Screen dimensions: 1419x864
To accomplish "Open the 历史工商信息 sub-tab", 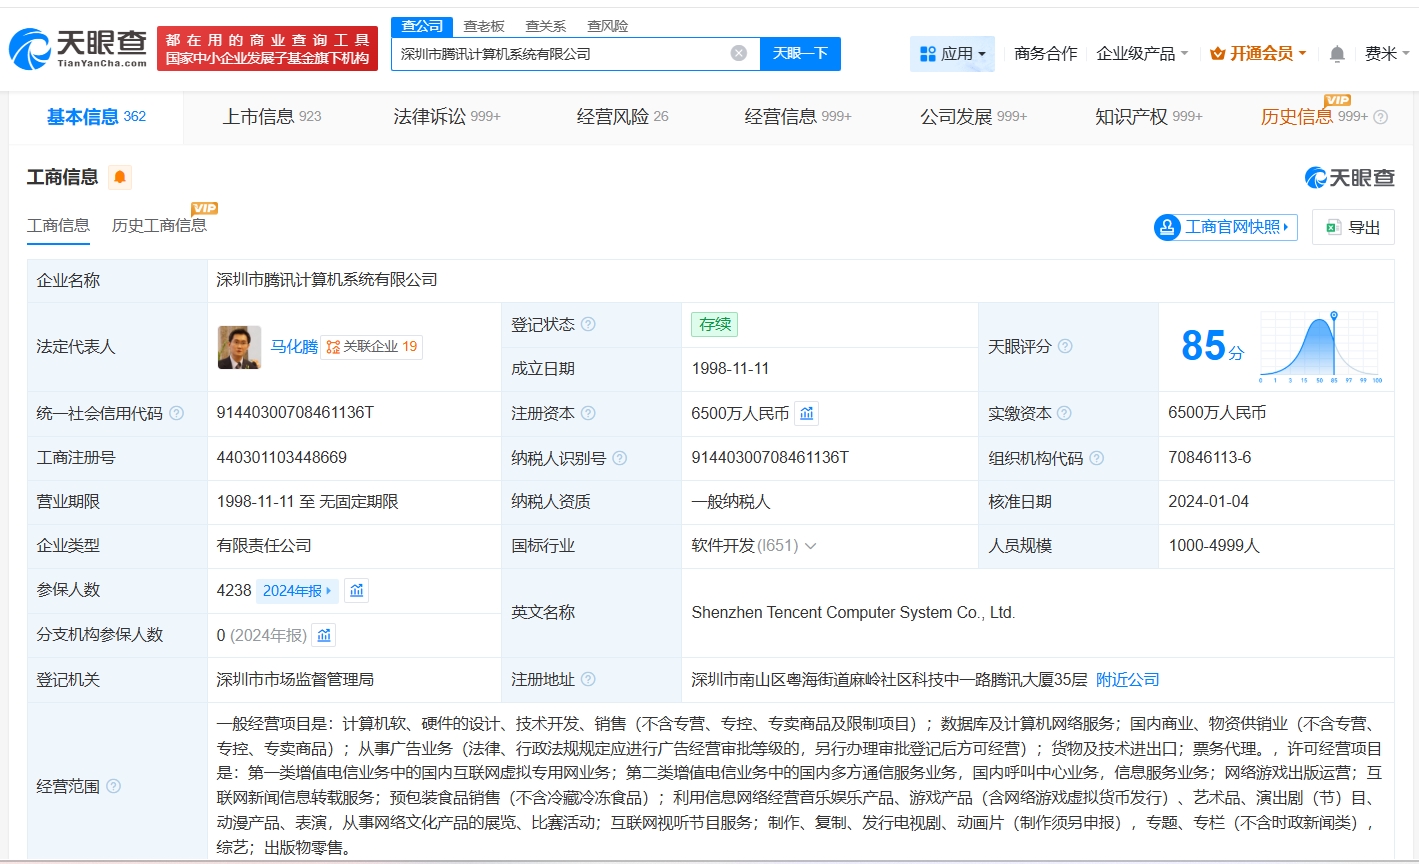I will (x=159, y=225).
